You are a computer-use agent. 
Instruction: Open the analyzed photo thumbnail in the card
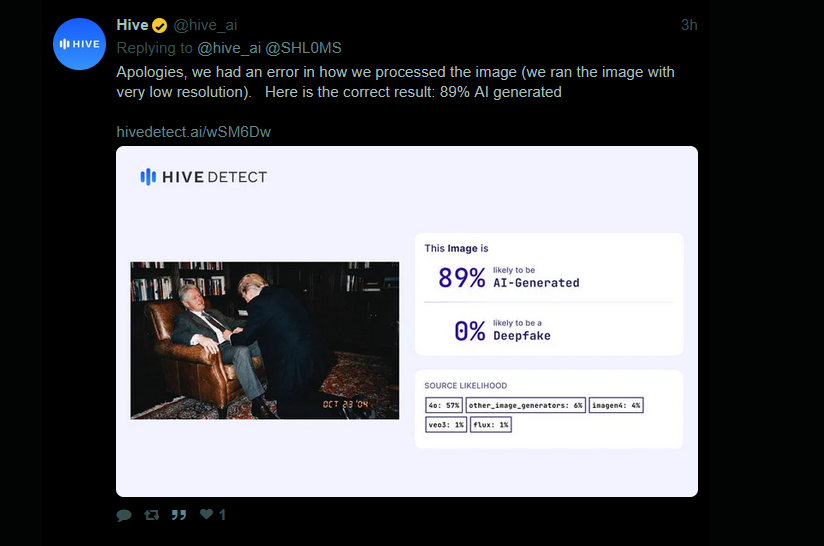pos(265,341)
